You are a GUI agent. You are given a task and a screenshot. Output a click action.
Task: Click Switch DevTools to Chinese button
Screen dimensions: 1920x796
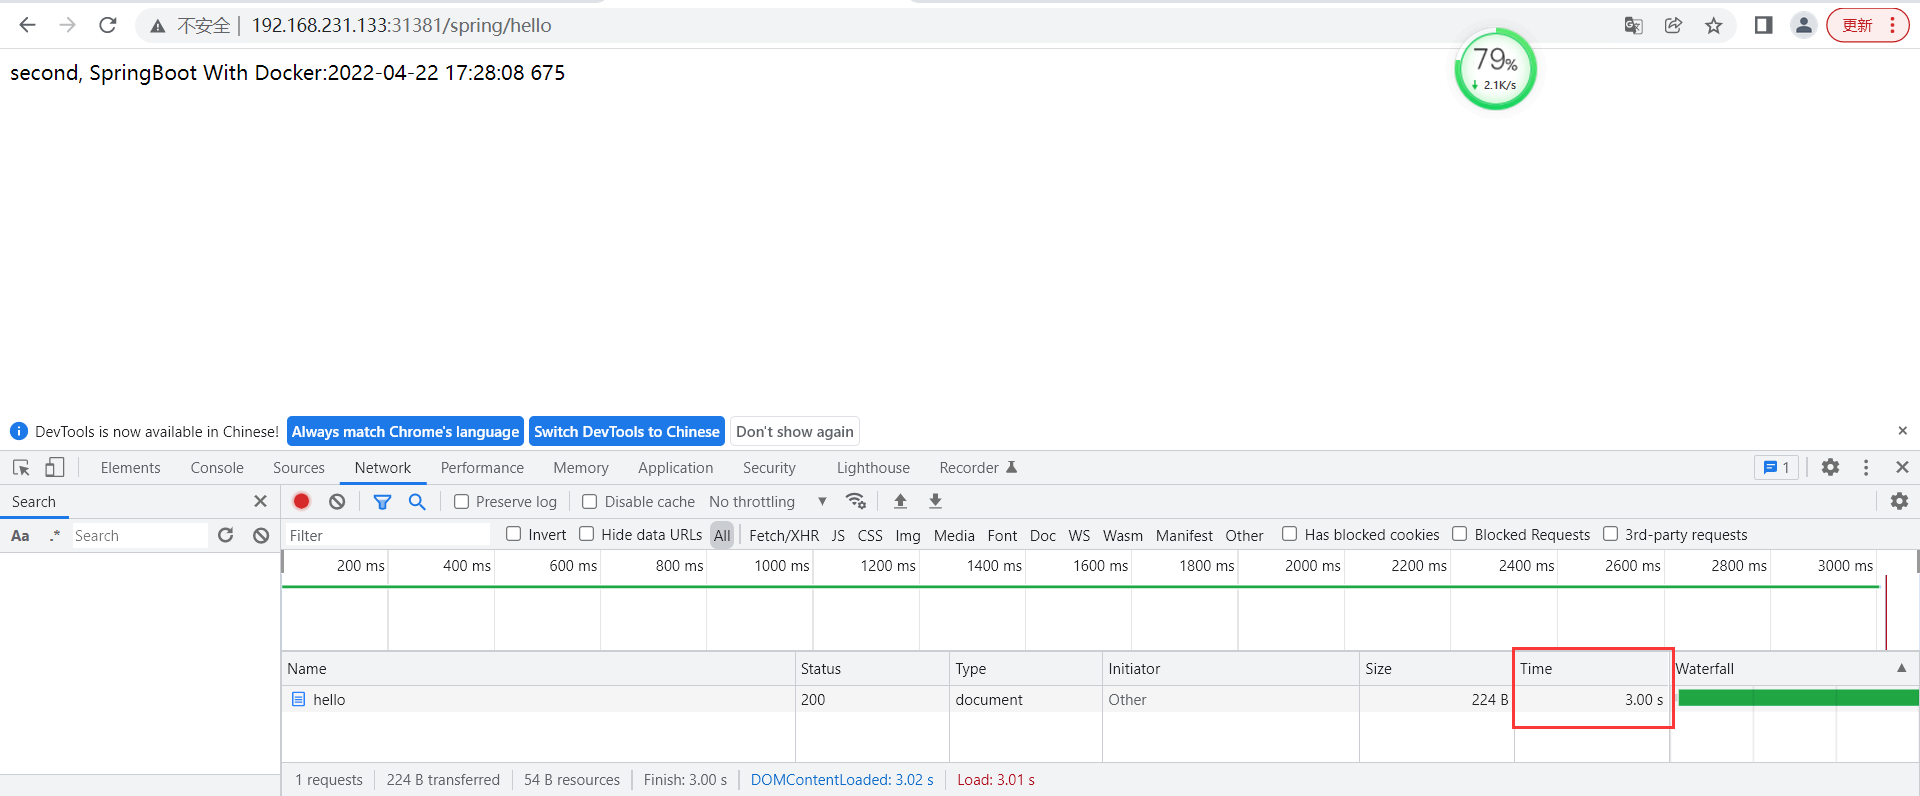(626, 431)
